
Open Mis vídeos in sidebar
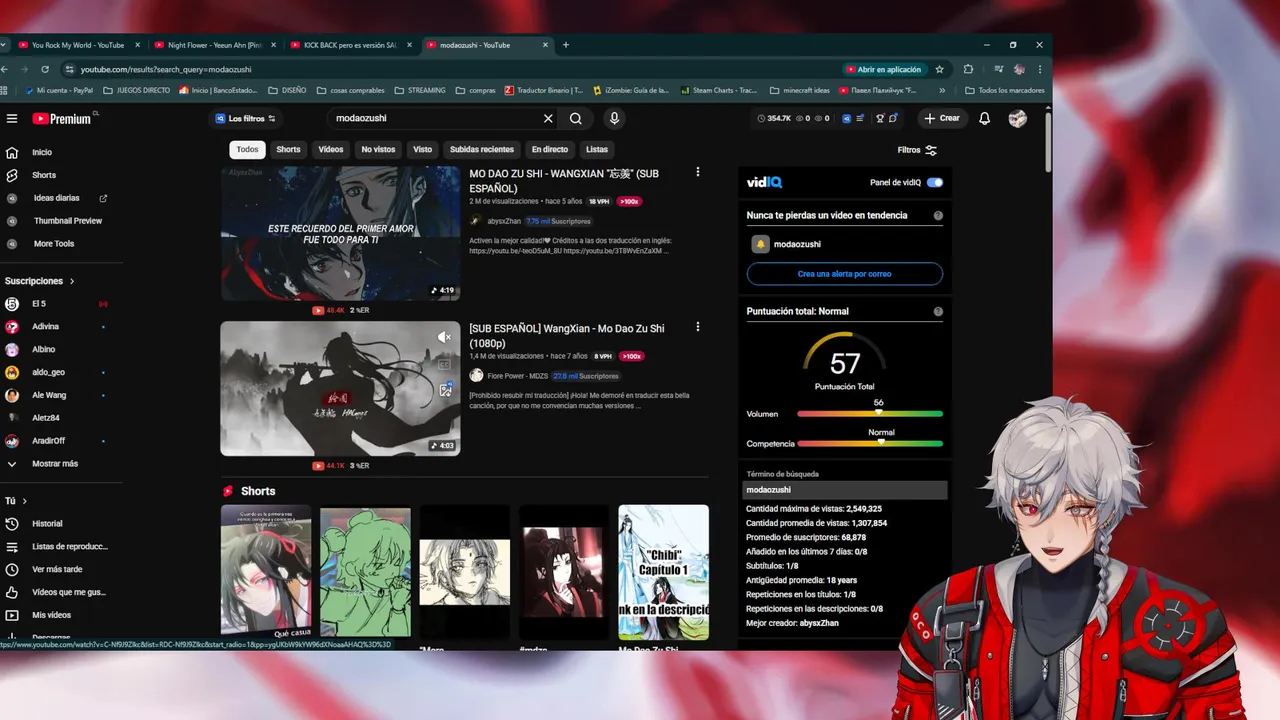coord(51,615)
